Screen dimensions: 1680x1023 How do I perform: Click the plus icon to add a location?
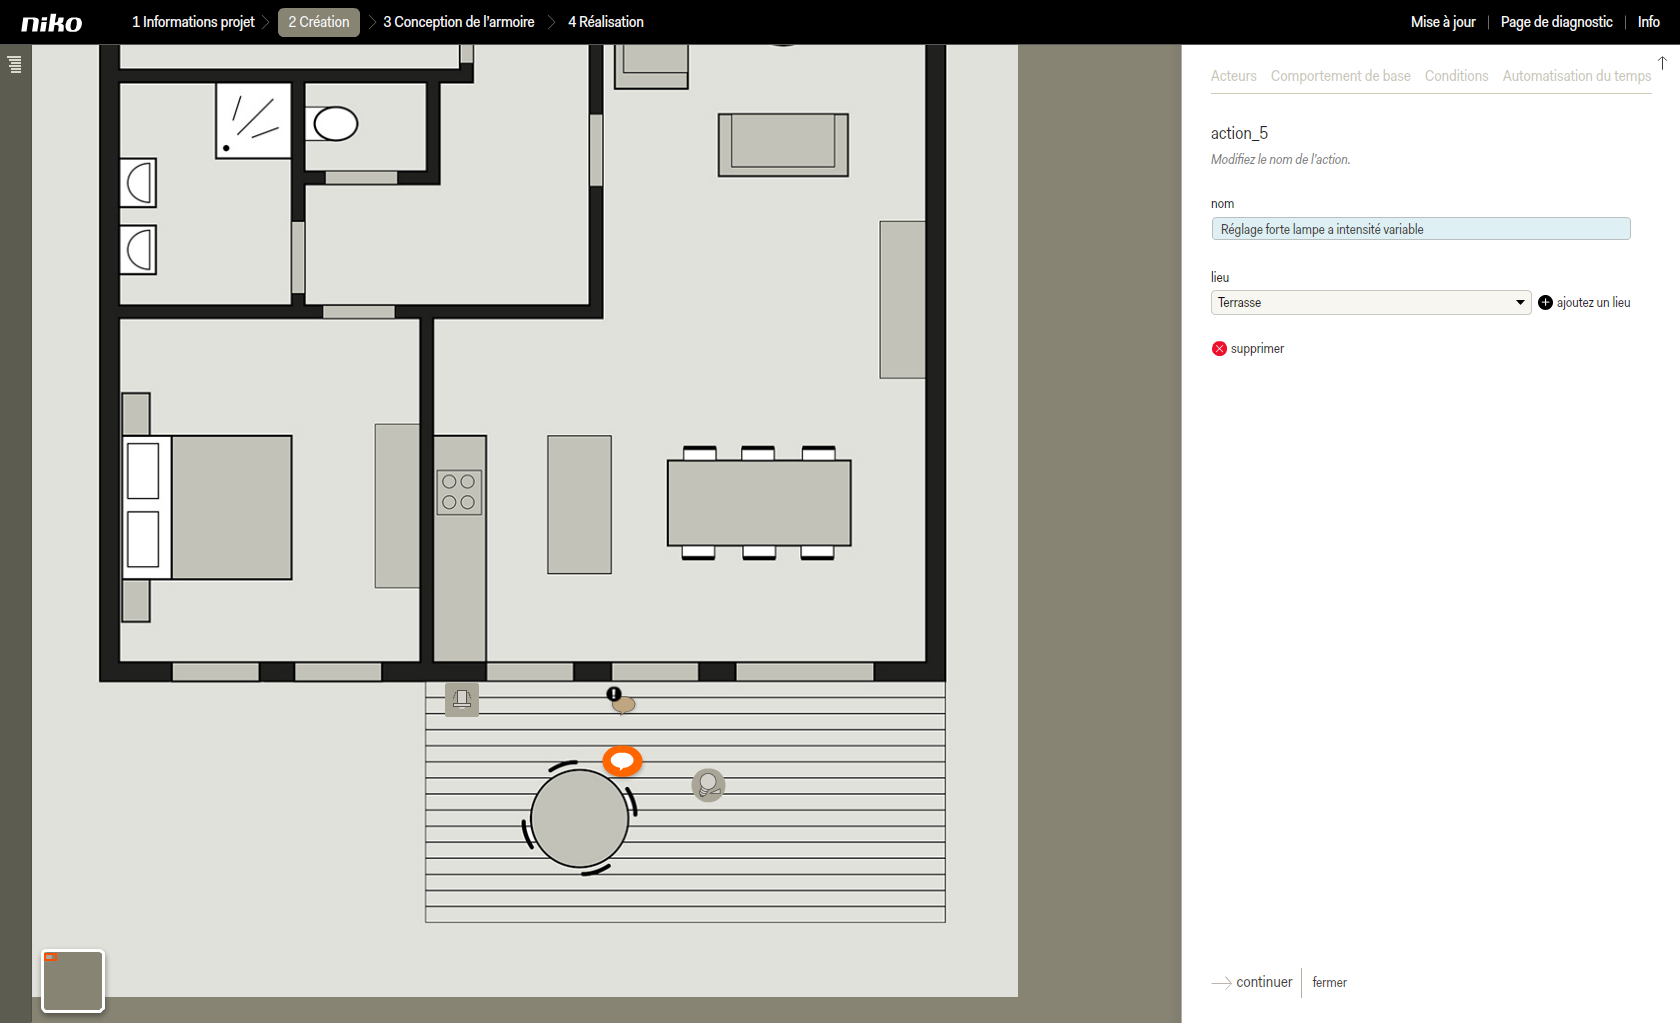(x=1545, y=303)
